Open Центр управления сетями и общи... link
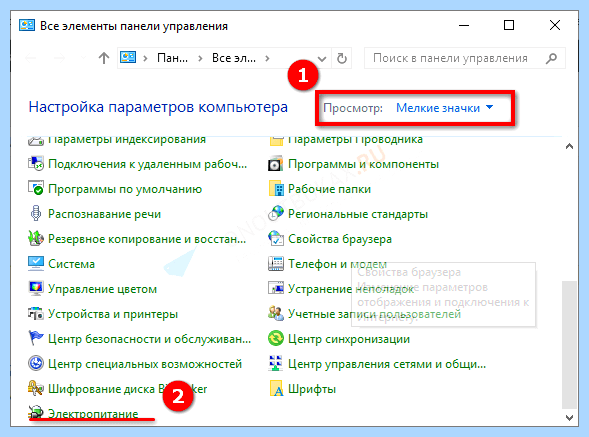This screenshot has width=589, height=437. coord(387,364)
